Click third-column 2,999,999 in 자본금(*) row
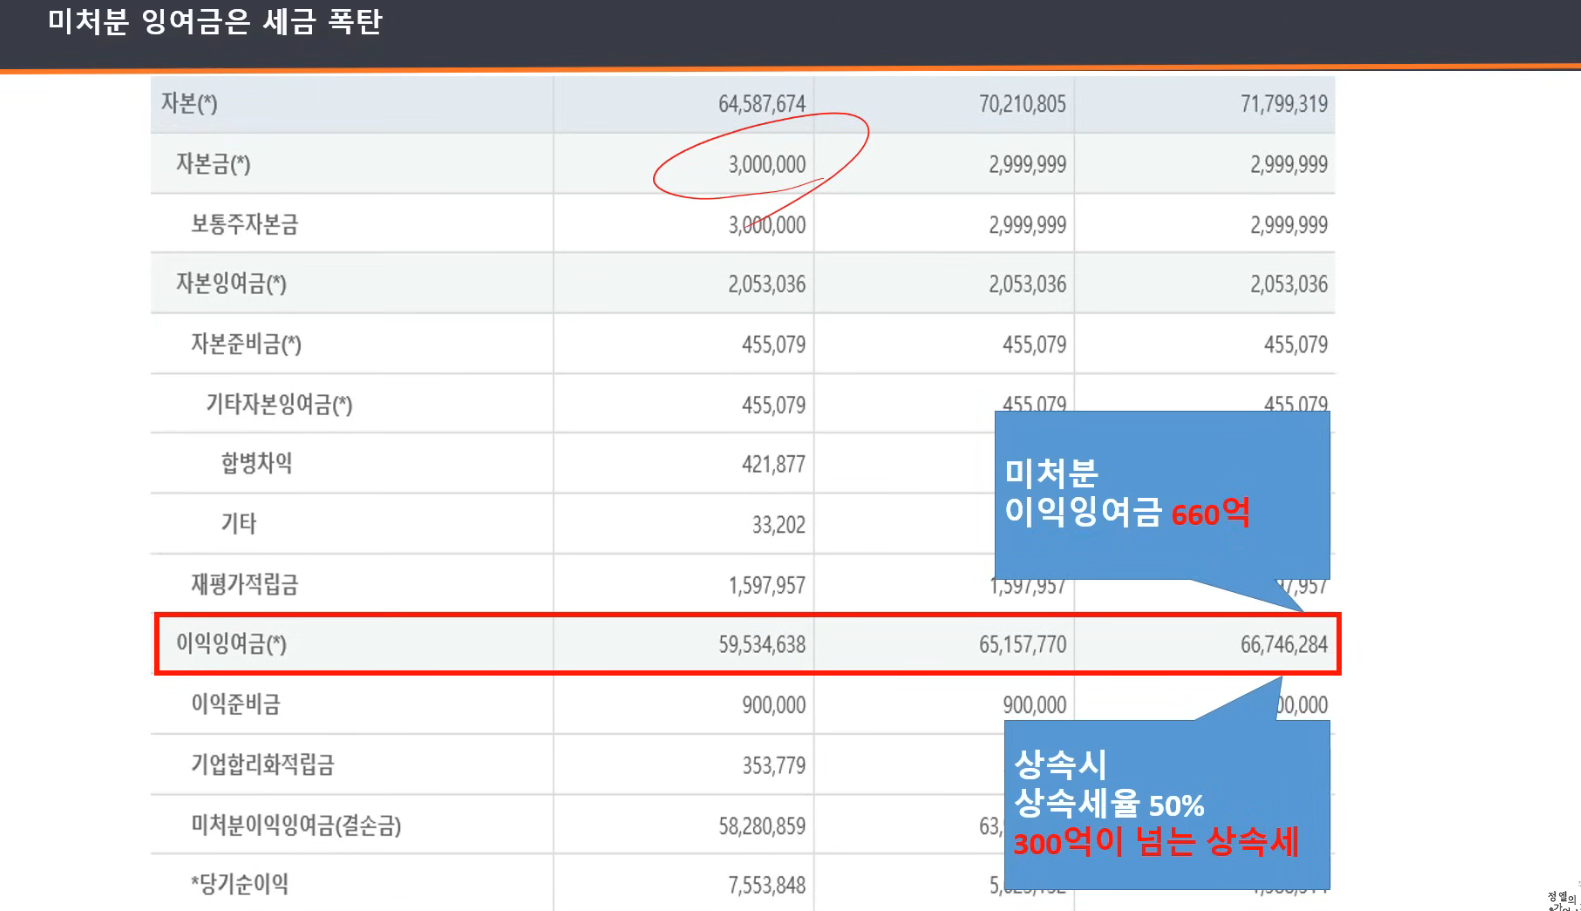 coord(1289,165)
